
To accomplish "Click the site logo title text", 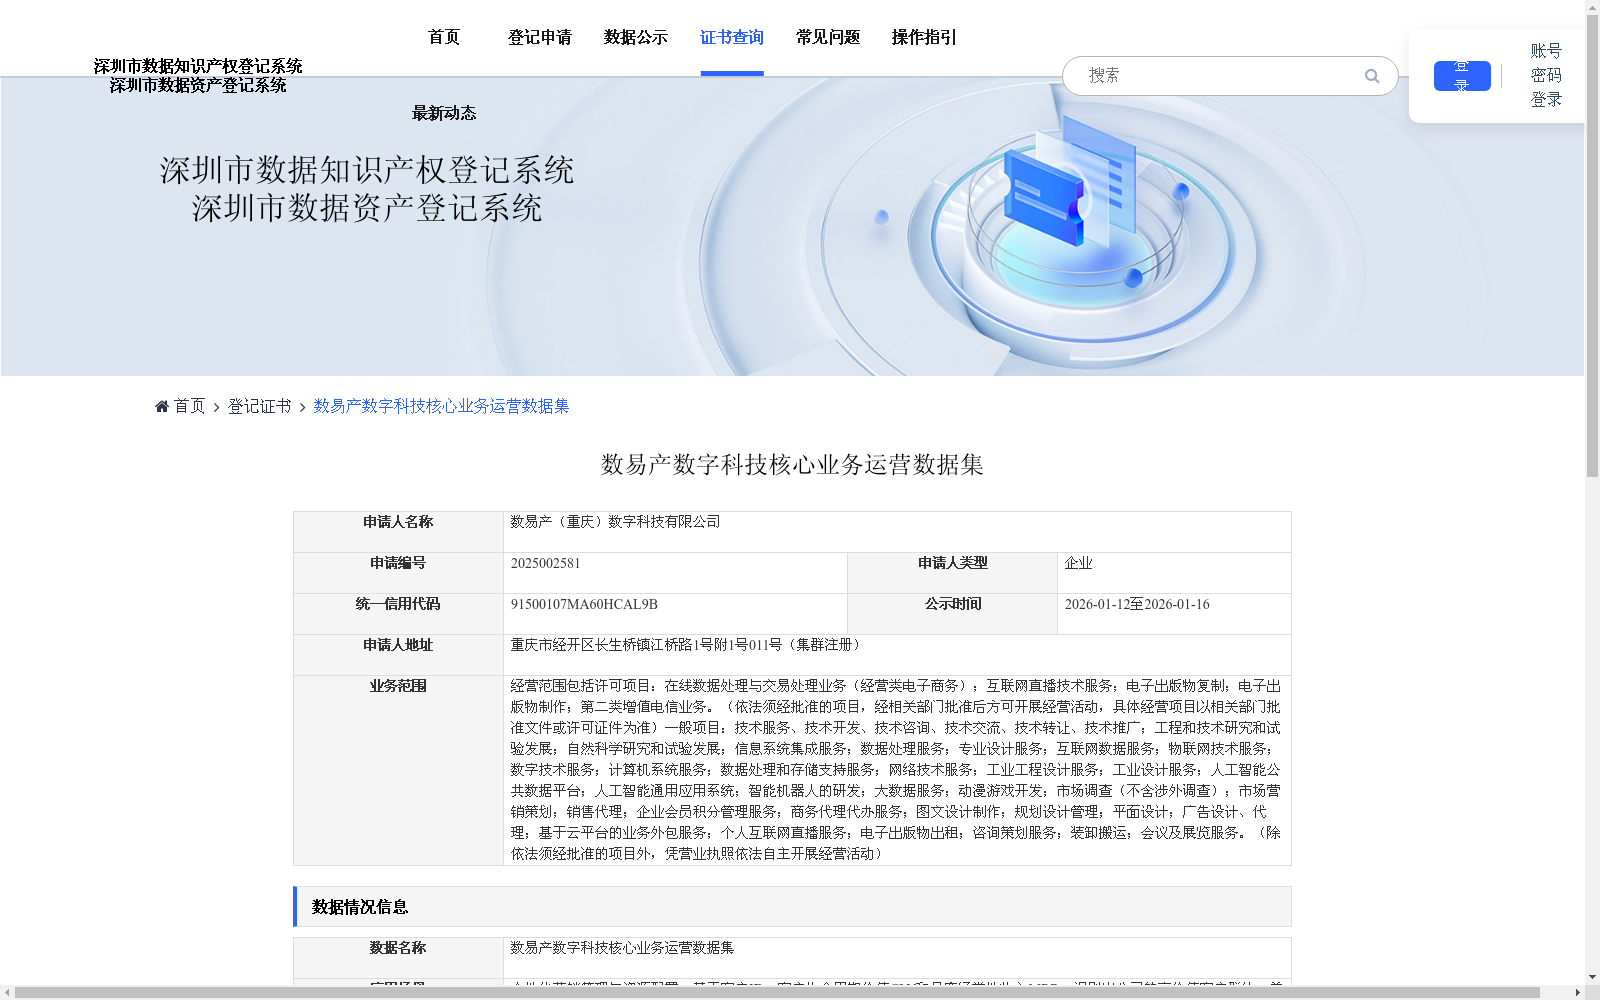I will 198,75.
